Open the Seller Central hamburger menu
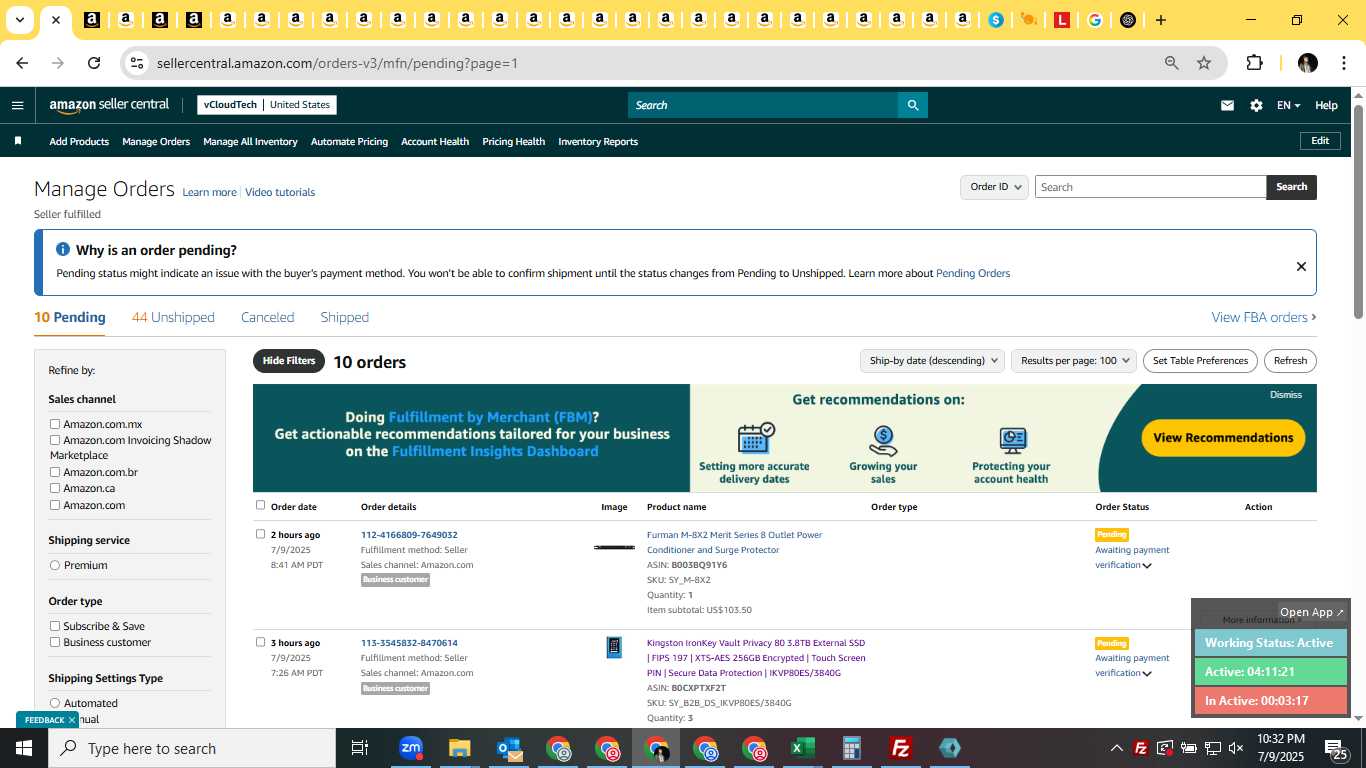 17,105
